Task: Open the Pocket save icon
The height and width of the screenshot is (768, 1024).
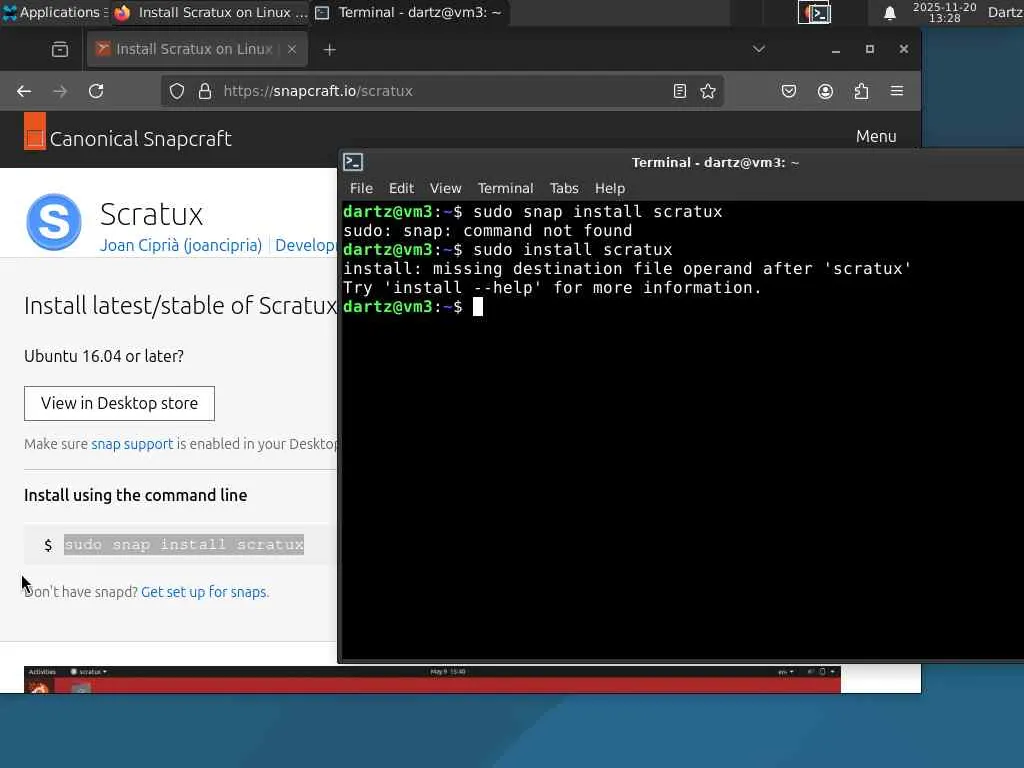Action: (x=789, y=91)
